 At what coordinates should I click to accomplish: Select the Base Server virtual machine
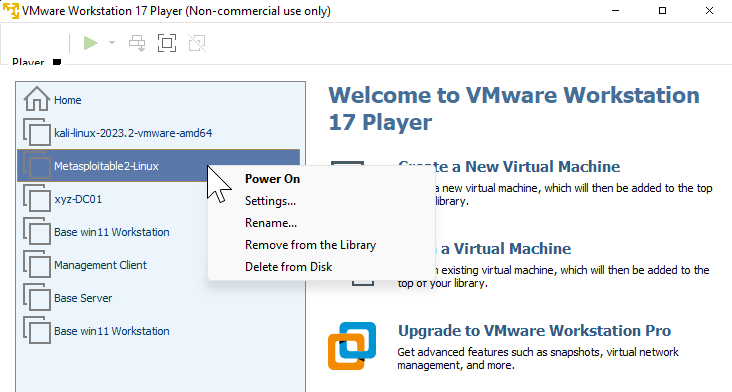pyautogui.click(x=158, y=298)
